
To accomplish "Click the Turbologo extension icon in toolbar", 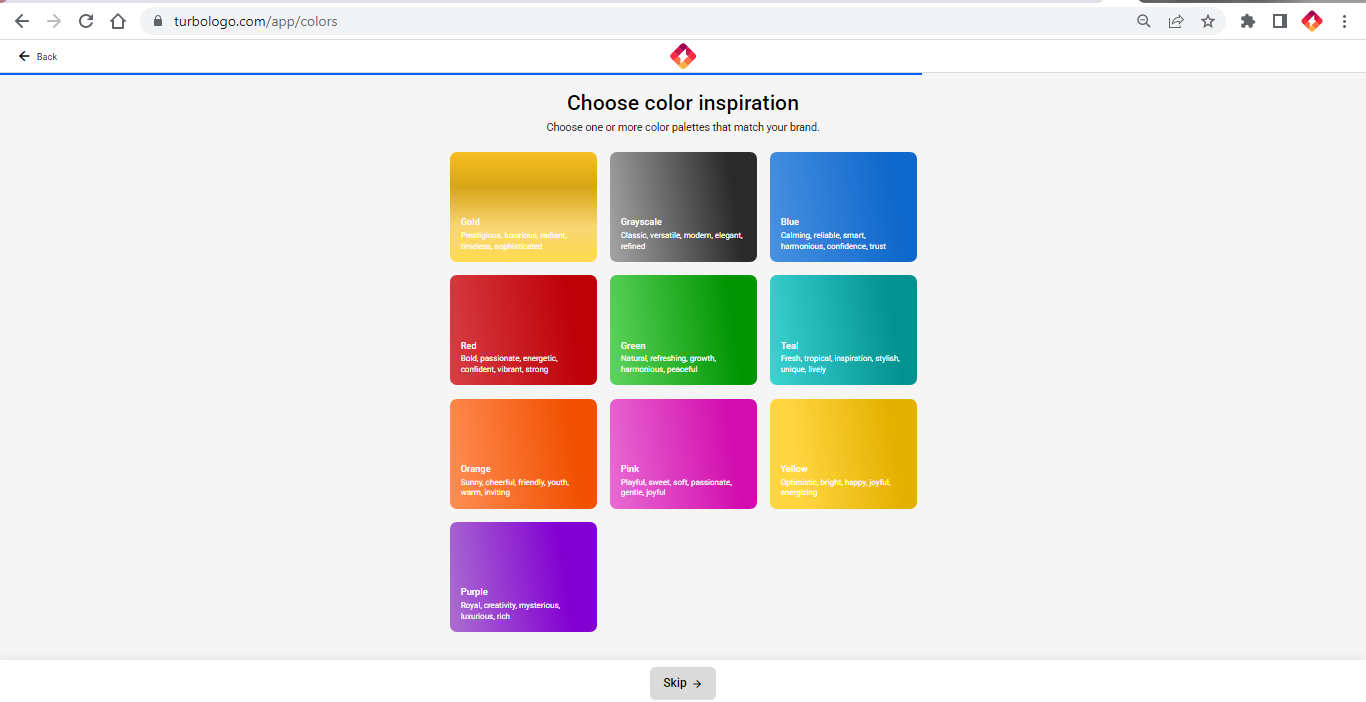I will 1311,21.
